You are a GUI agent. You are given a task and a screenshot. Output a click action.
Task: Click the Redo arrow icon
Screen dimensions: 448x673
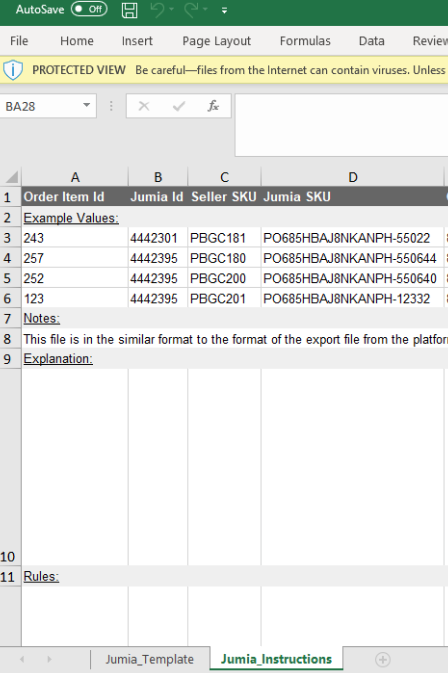191,10
